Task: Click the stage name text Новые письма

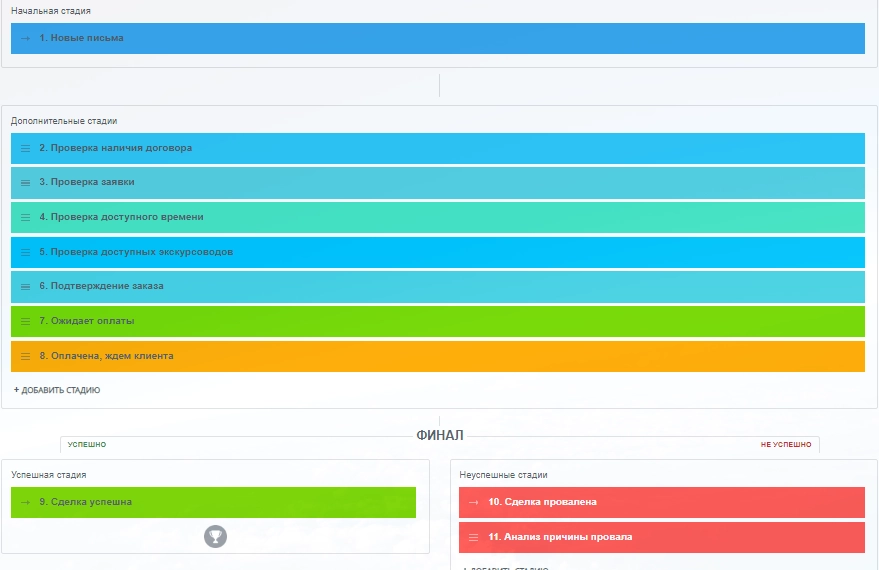Action: pos(81,38)
